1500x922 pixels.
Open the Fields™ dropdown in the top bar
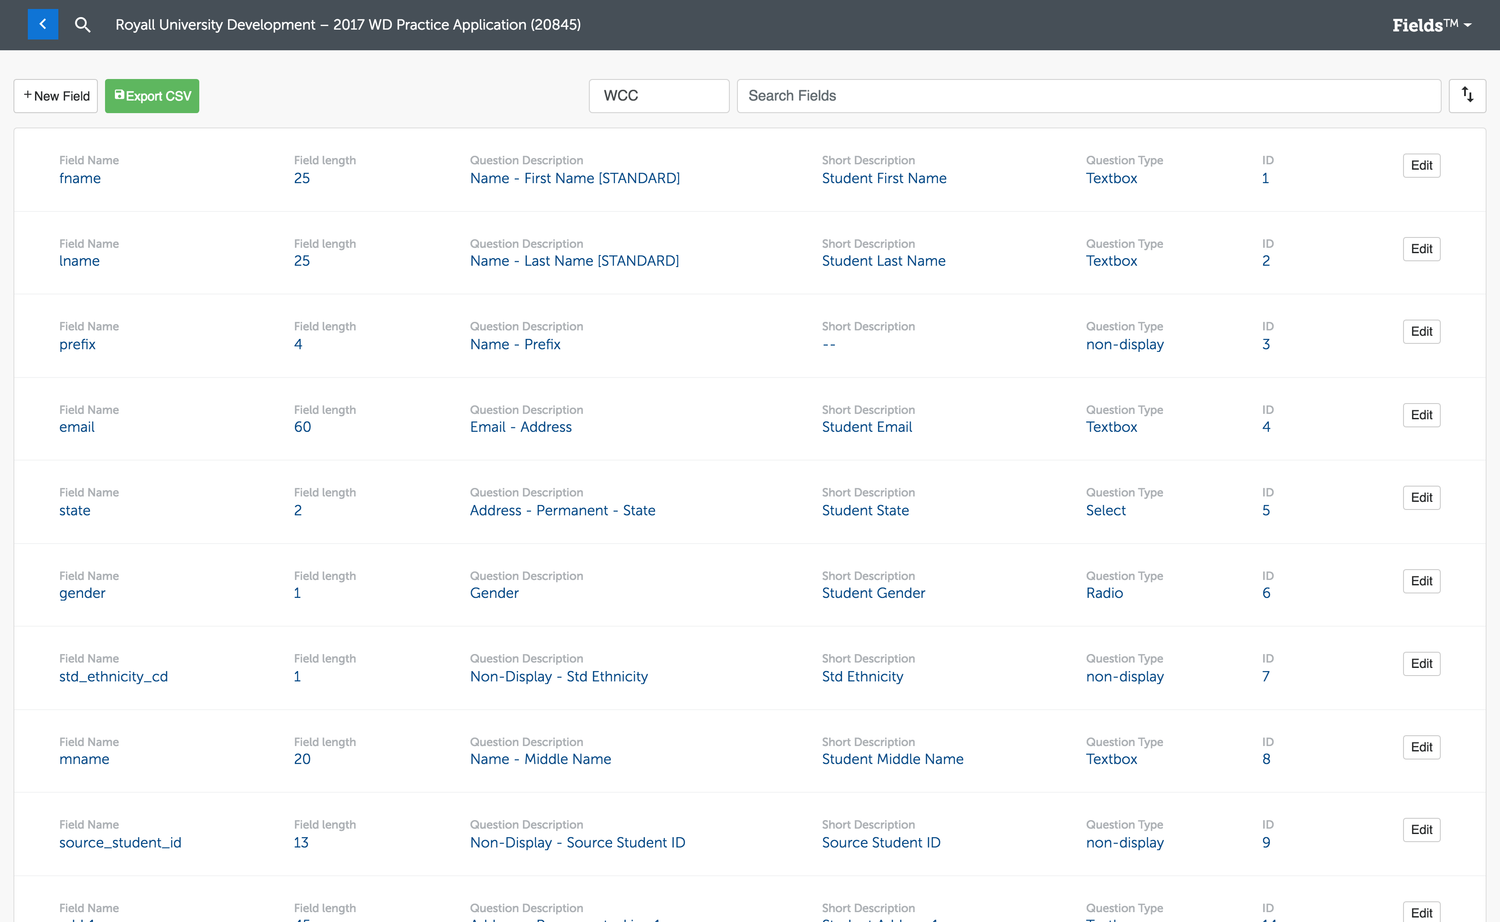click(1431, 25)
